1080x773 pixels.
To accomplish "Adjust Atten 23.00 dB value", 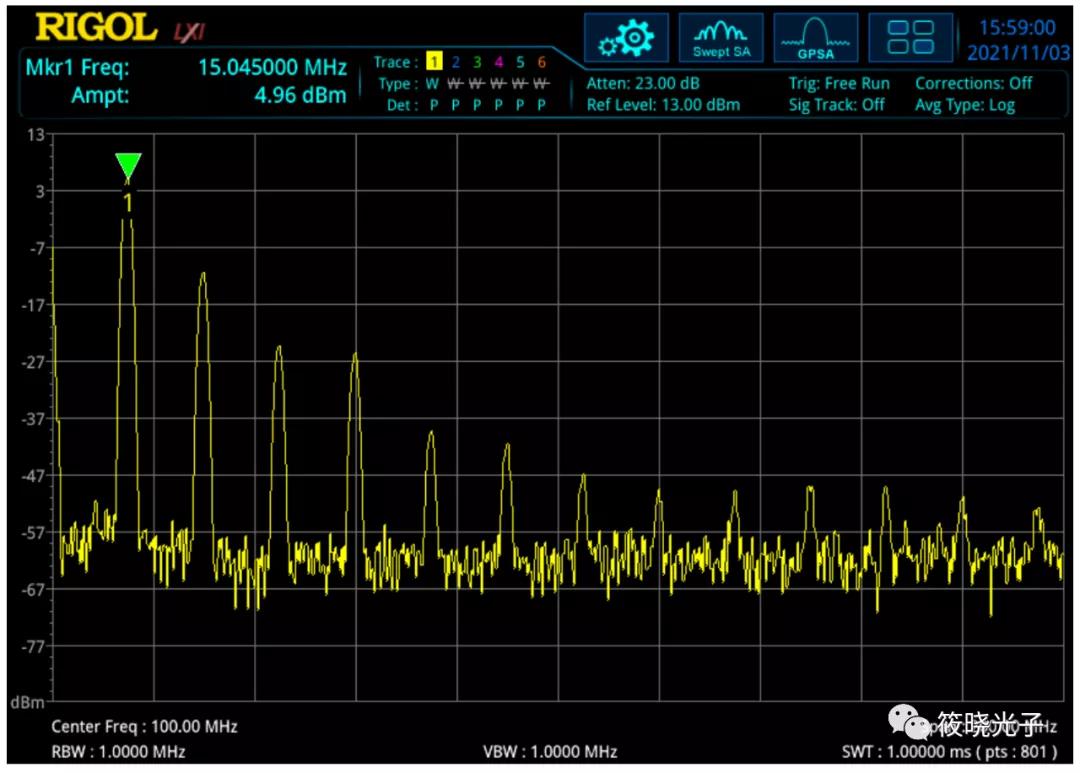I will (642, 84).
